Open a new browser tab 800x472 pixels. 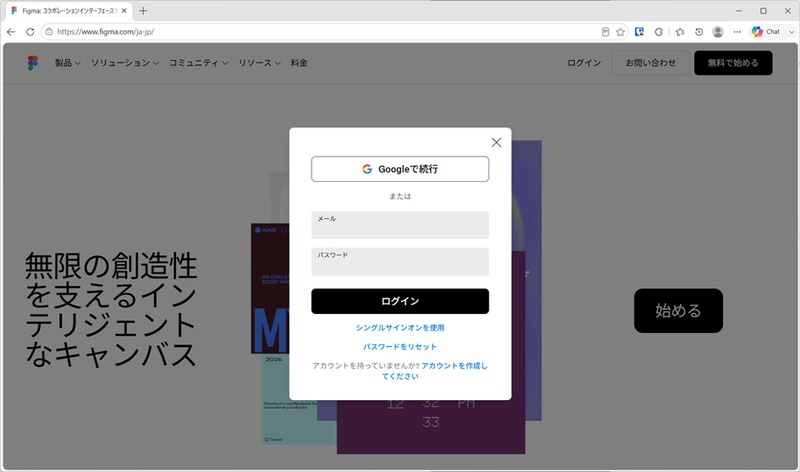[143, 11]
